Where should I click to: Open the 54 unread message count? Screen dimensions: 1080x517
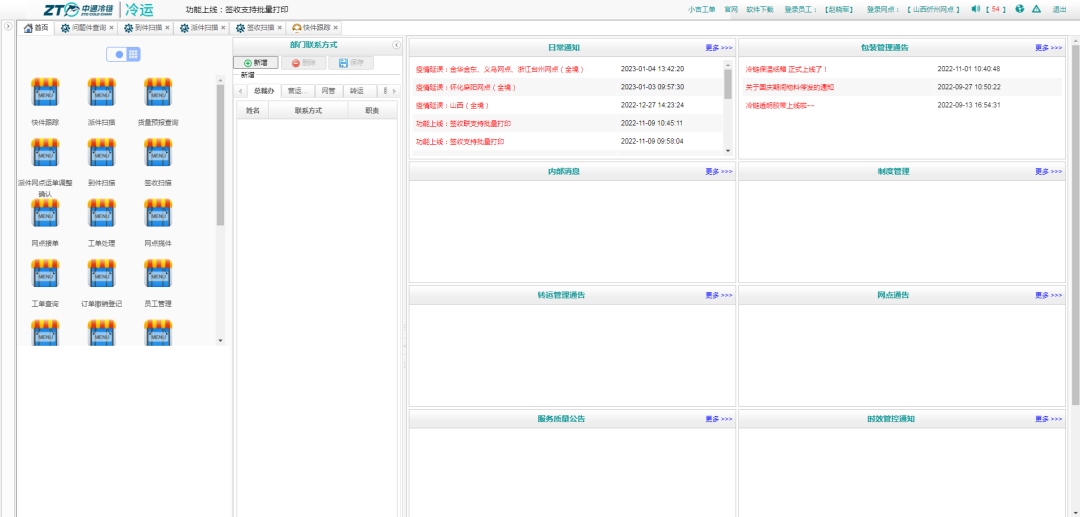[x=995, y=10]
